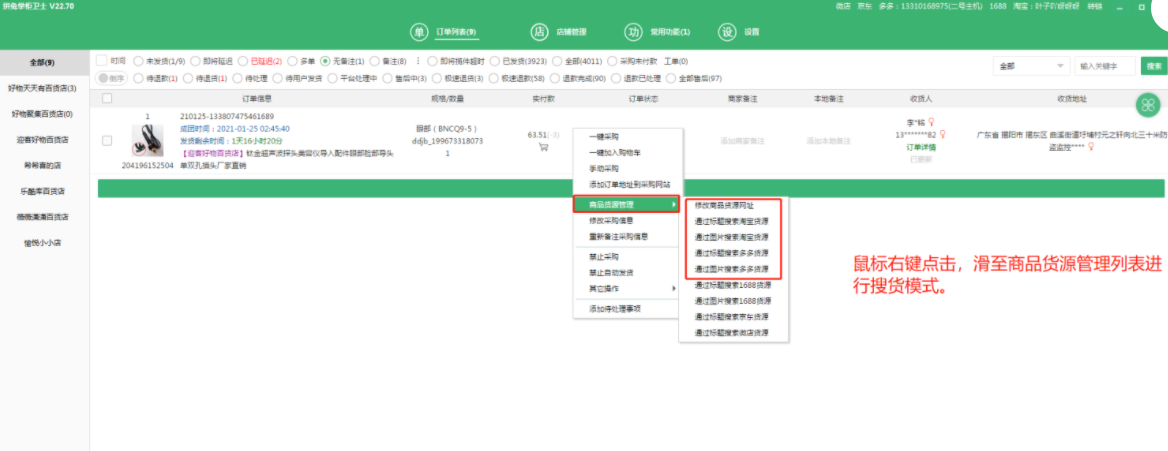
Task: Select 通过图片搜索1688货源 in submenu
Action: [733, 301]
